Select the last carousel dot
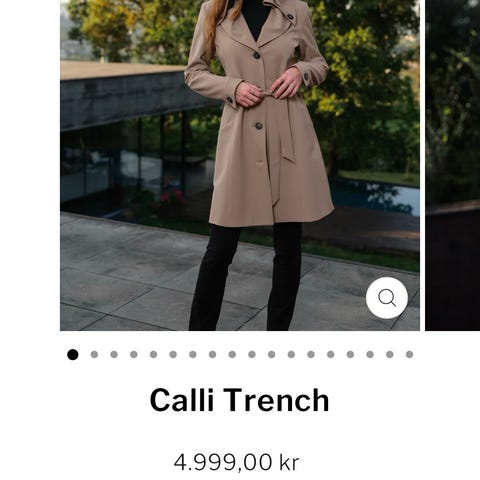Viewport: 480px width, 480px height. [x=409, y=354]
